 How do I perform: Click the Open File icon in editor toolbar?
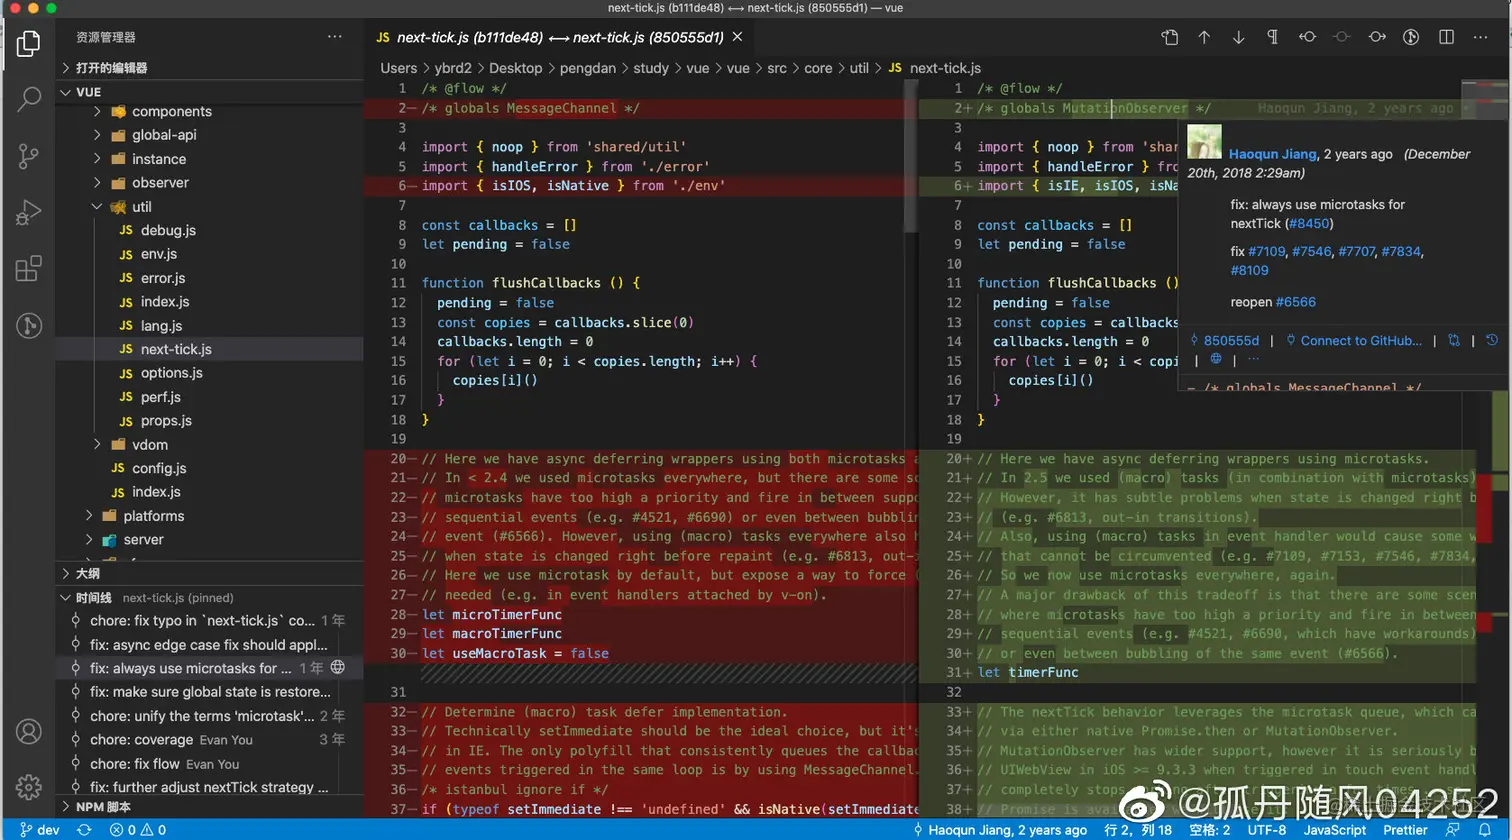click(x=1170, y=37)
